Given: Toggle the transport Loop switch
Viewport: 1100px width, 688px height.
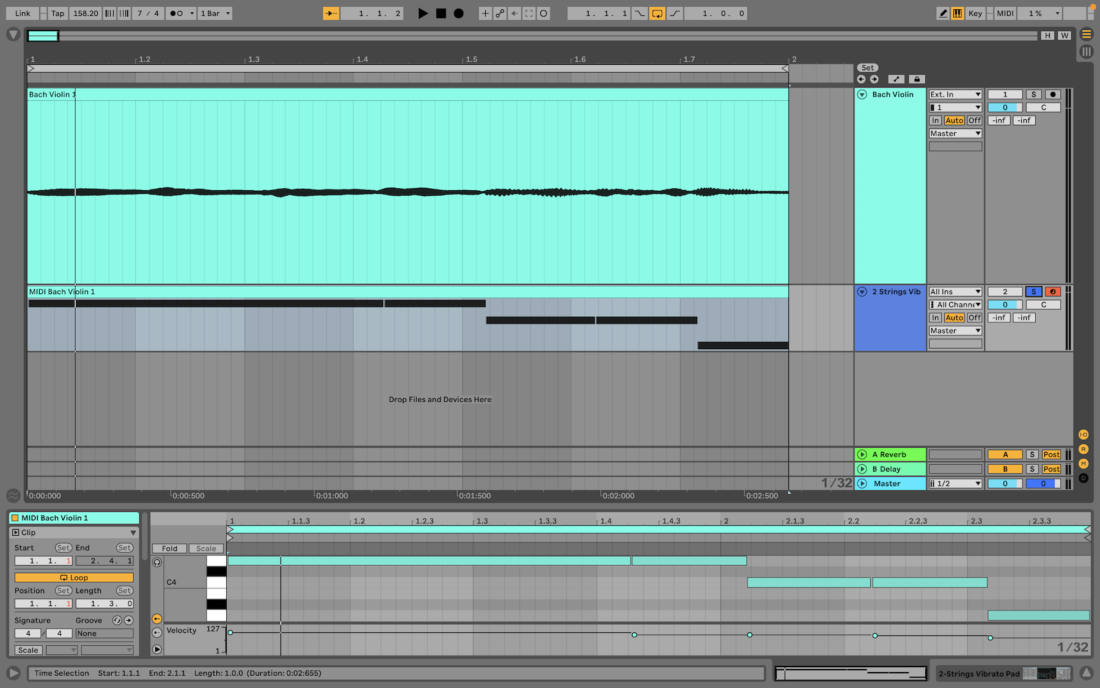Looking at the screenshot, I should pyautogui.click(x=657, y=13).
